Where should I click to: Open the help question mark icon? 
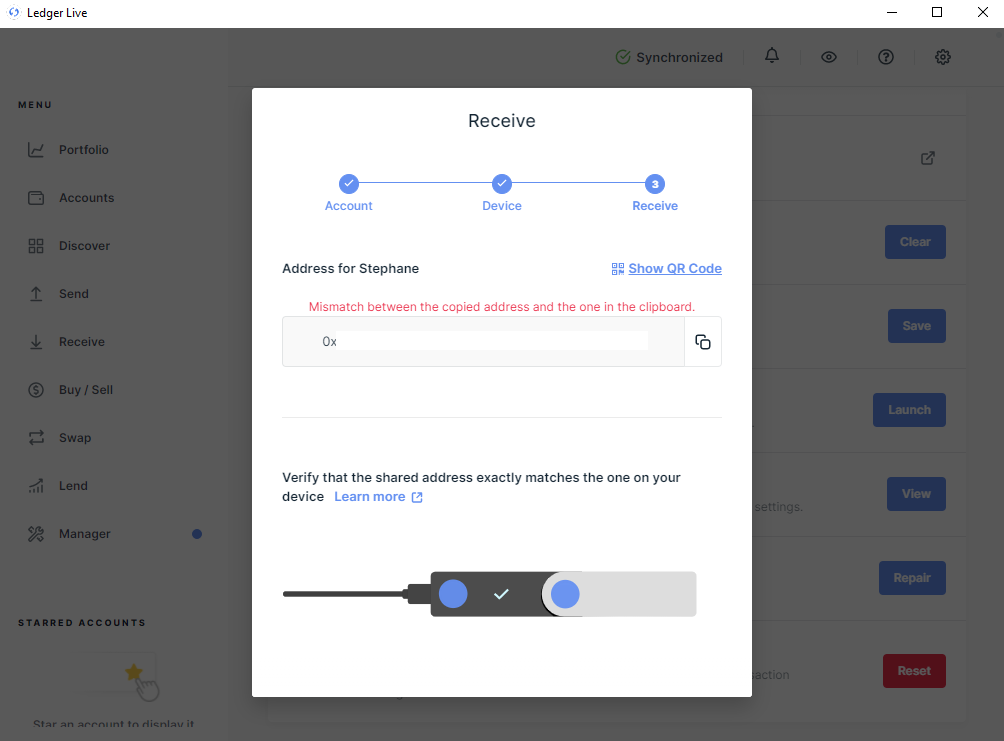[x=885, y=57]
